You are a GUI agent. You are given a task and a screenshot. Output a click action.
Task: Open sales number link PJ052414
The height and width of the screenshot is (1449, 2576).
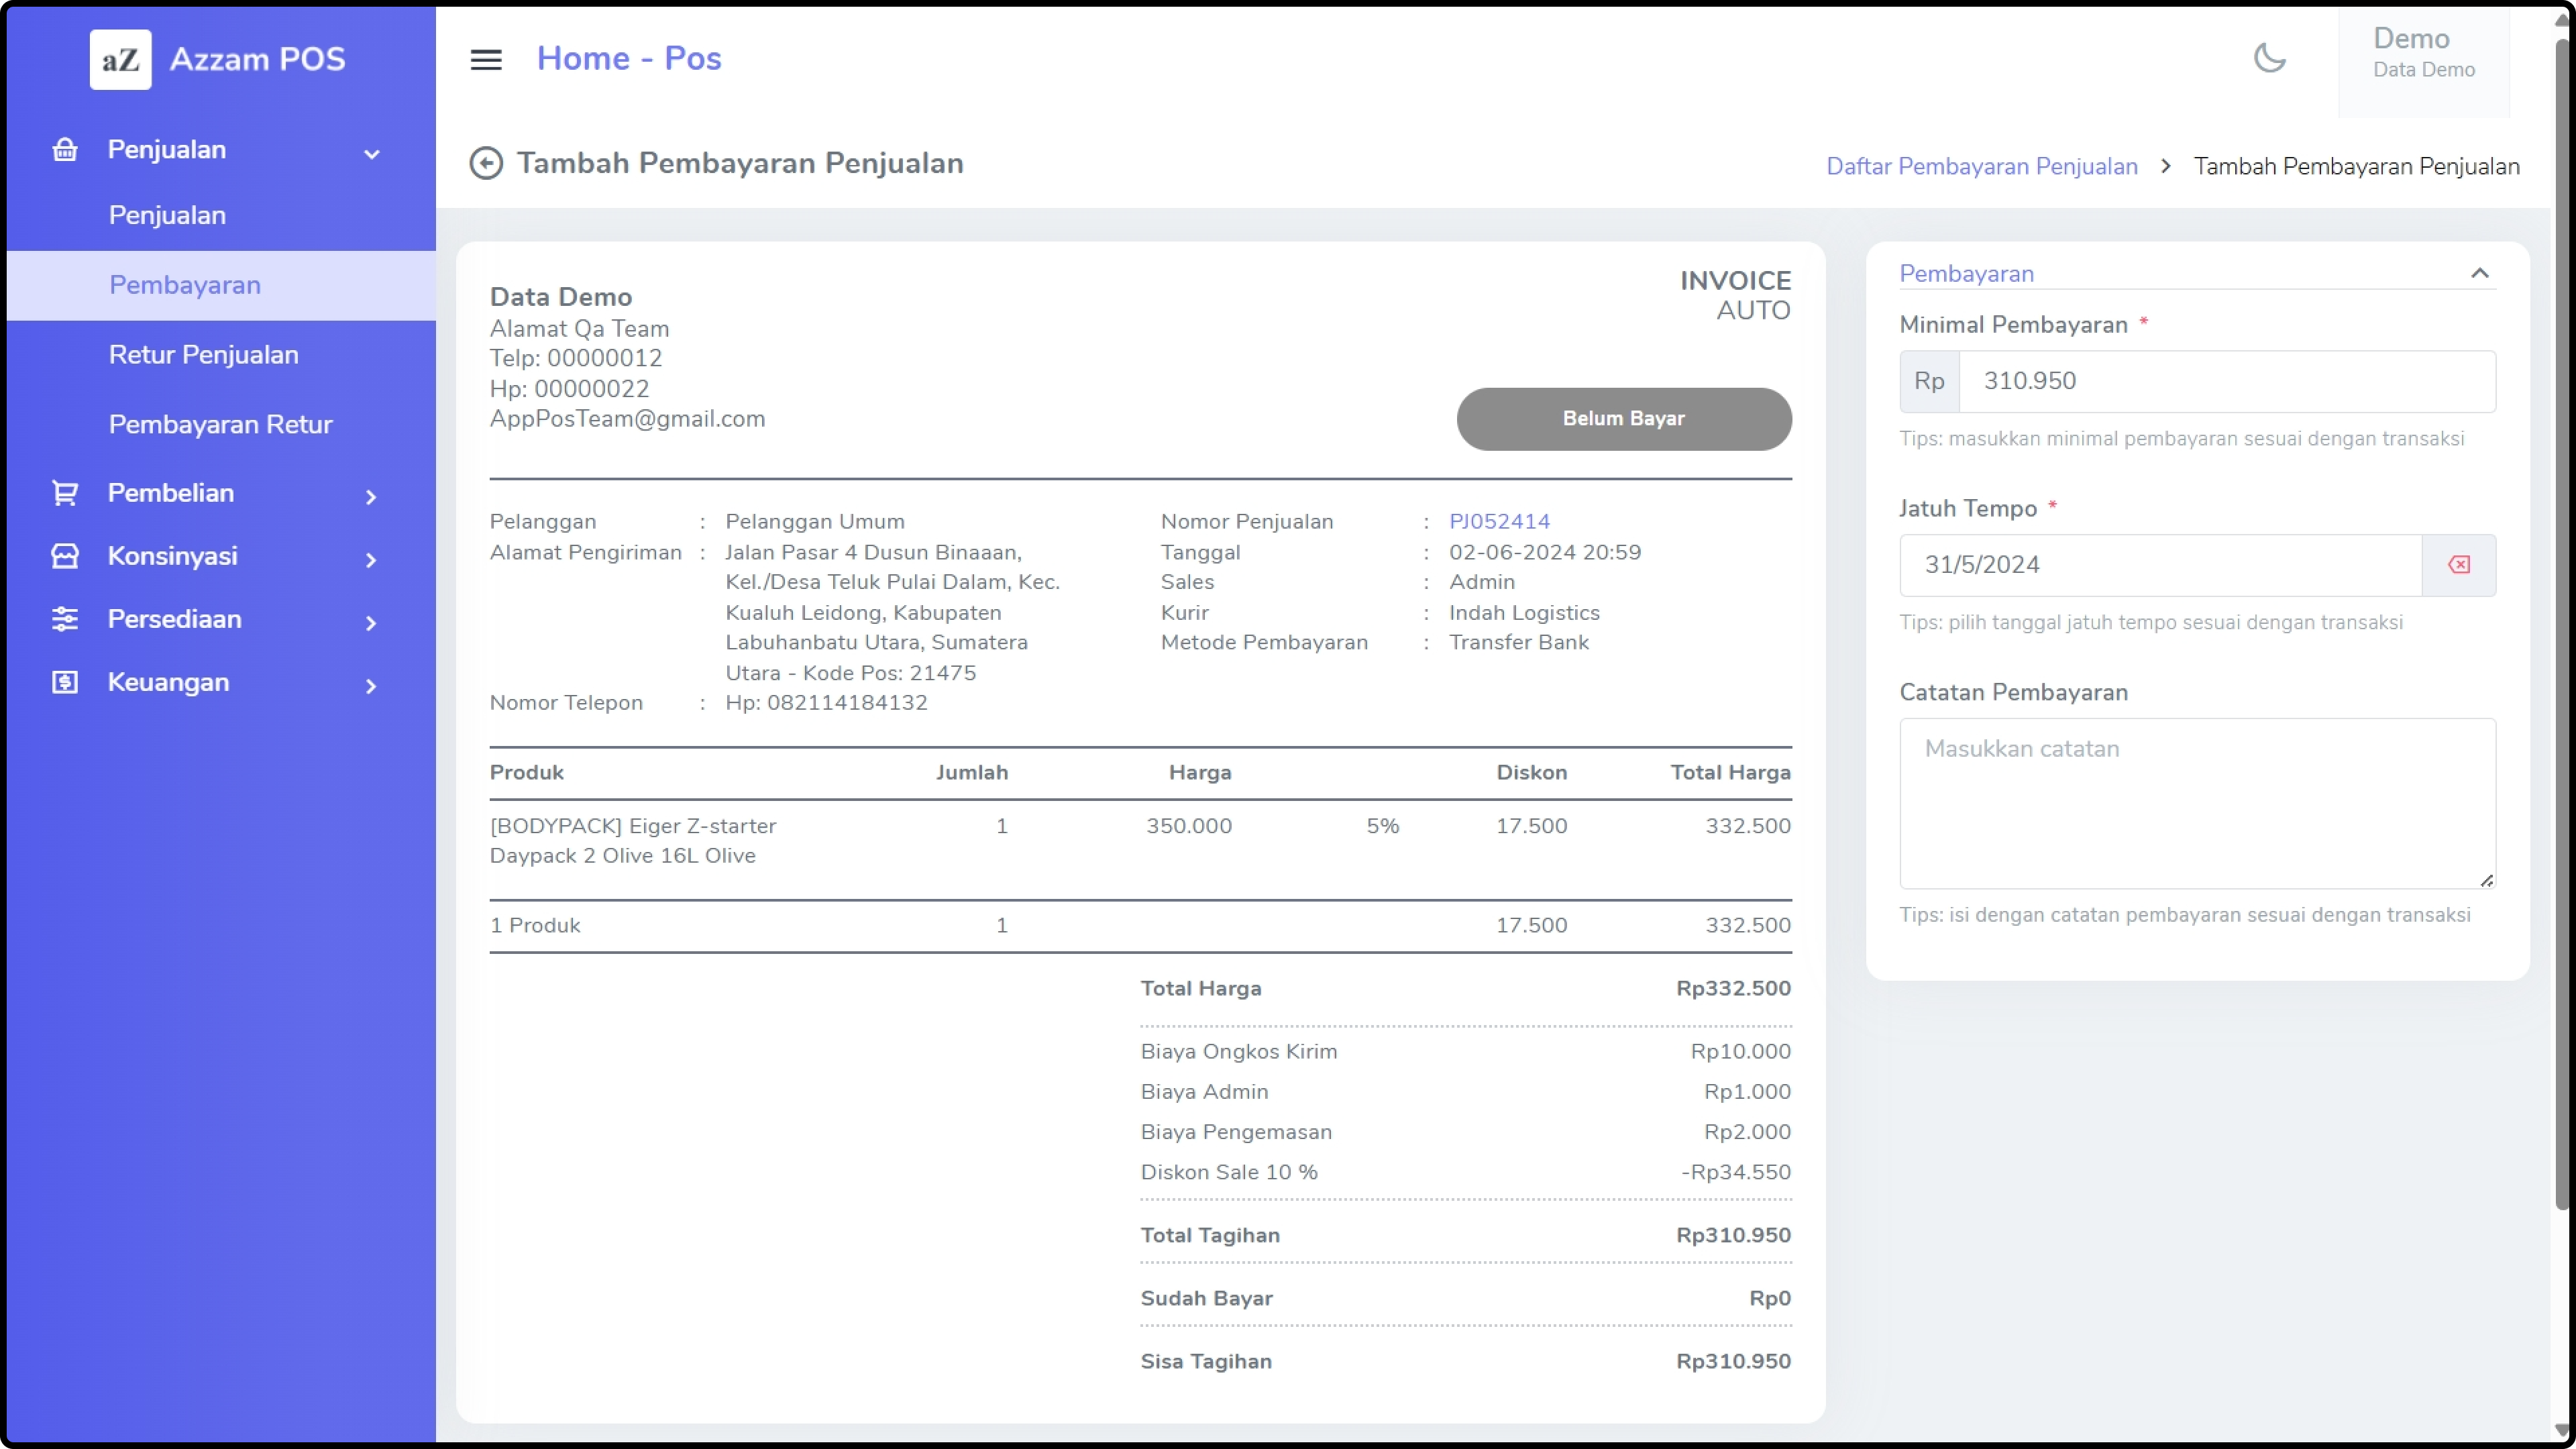click(x=1499, y=521)
